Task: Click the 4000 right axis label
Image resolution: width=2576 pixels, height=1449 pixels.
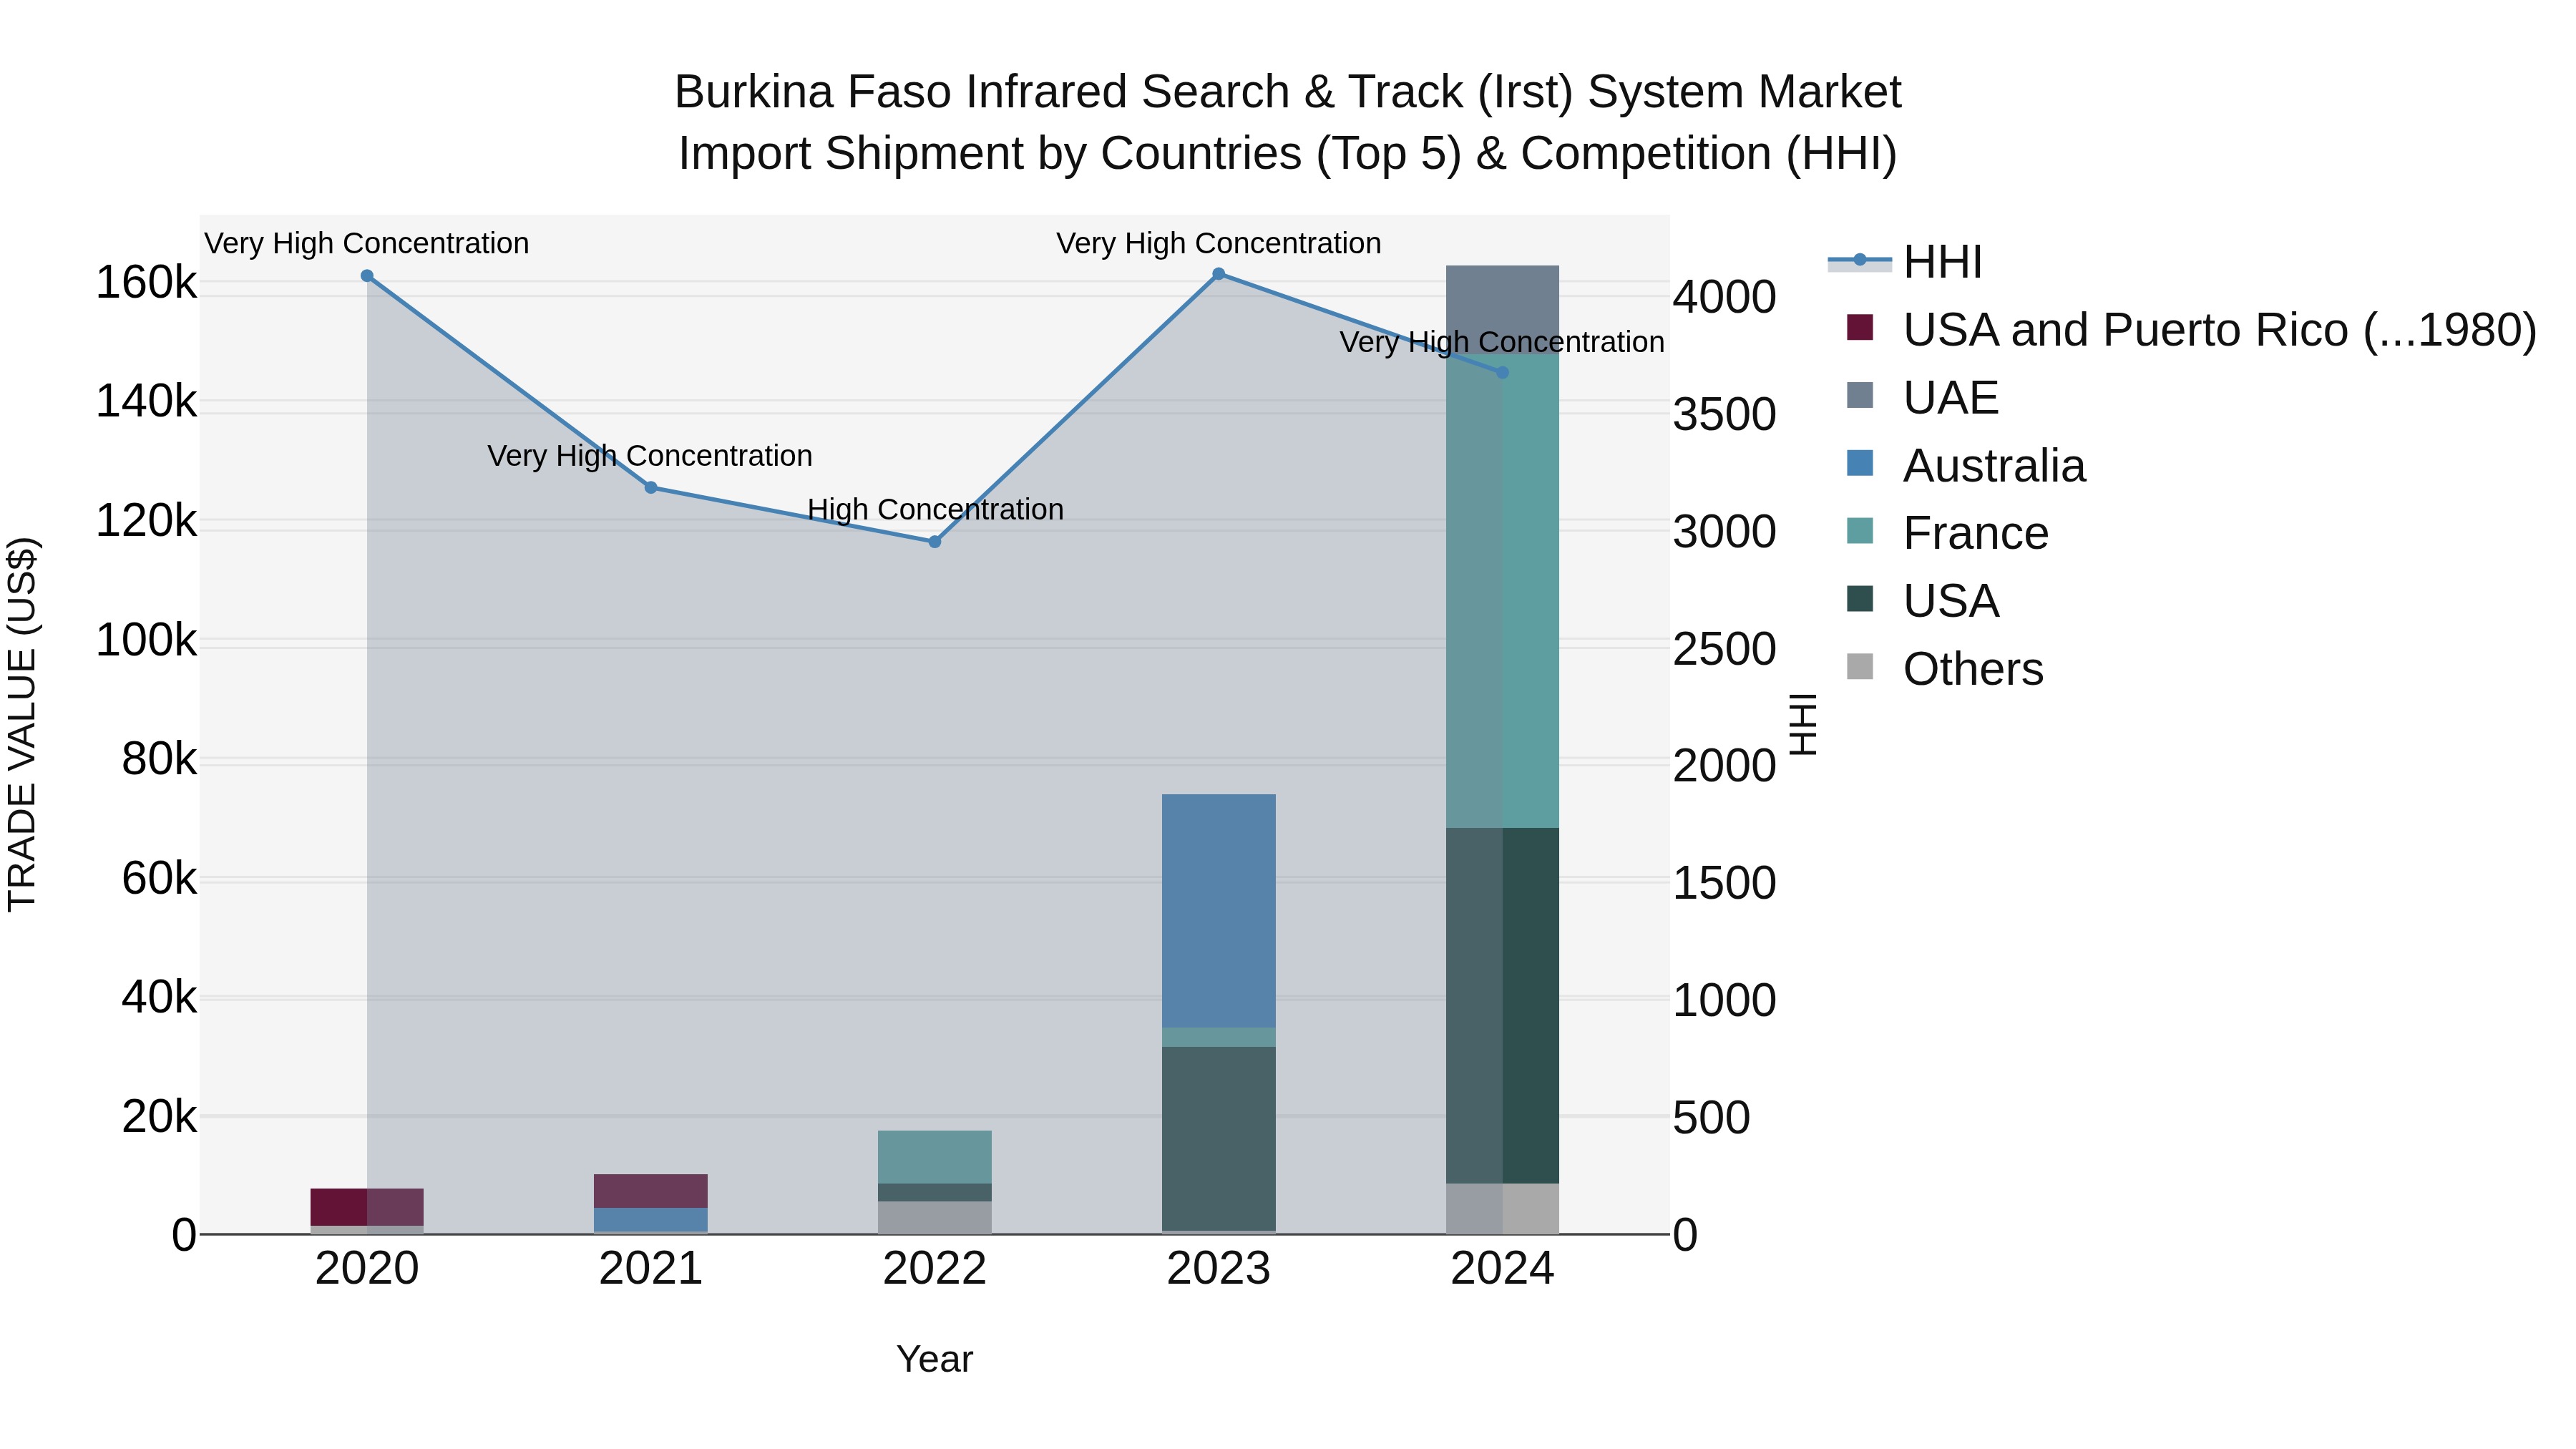Action: point(1725,297)
